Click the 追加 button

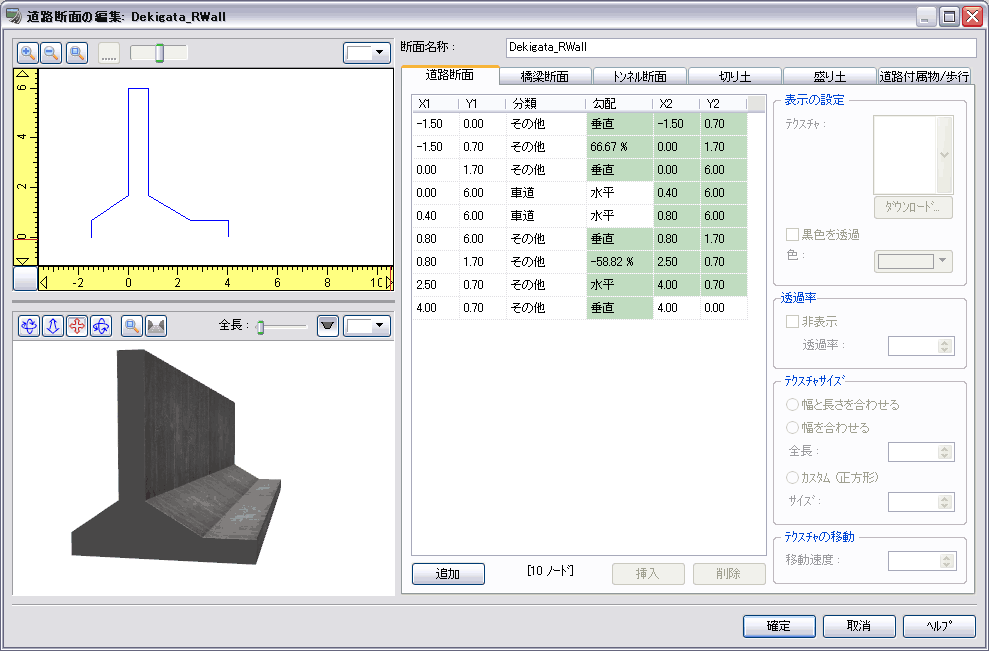pyautogui.click(x=448, y=574)
